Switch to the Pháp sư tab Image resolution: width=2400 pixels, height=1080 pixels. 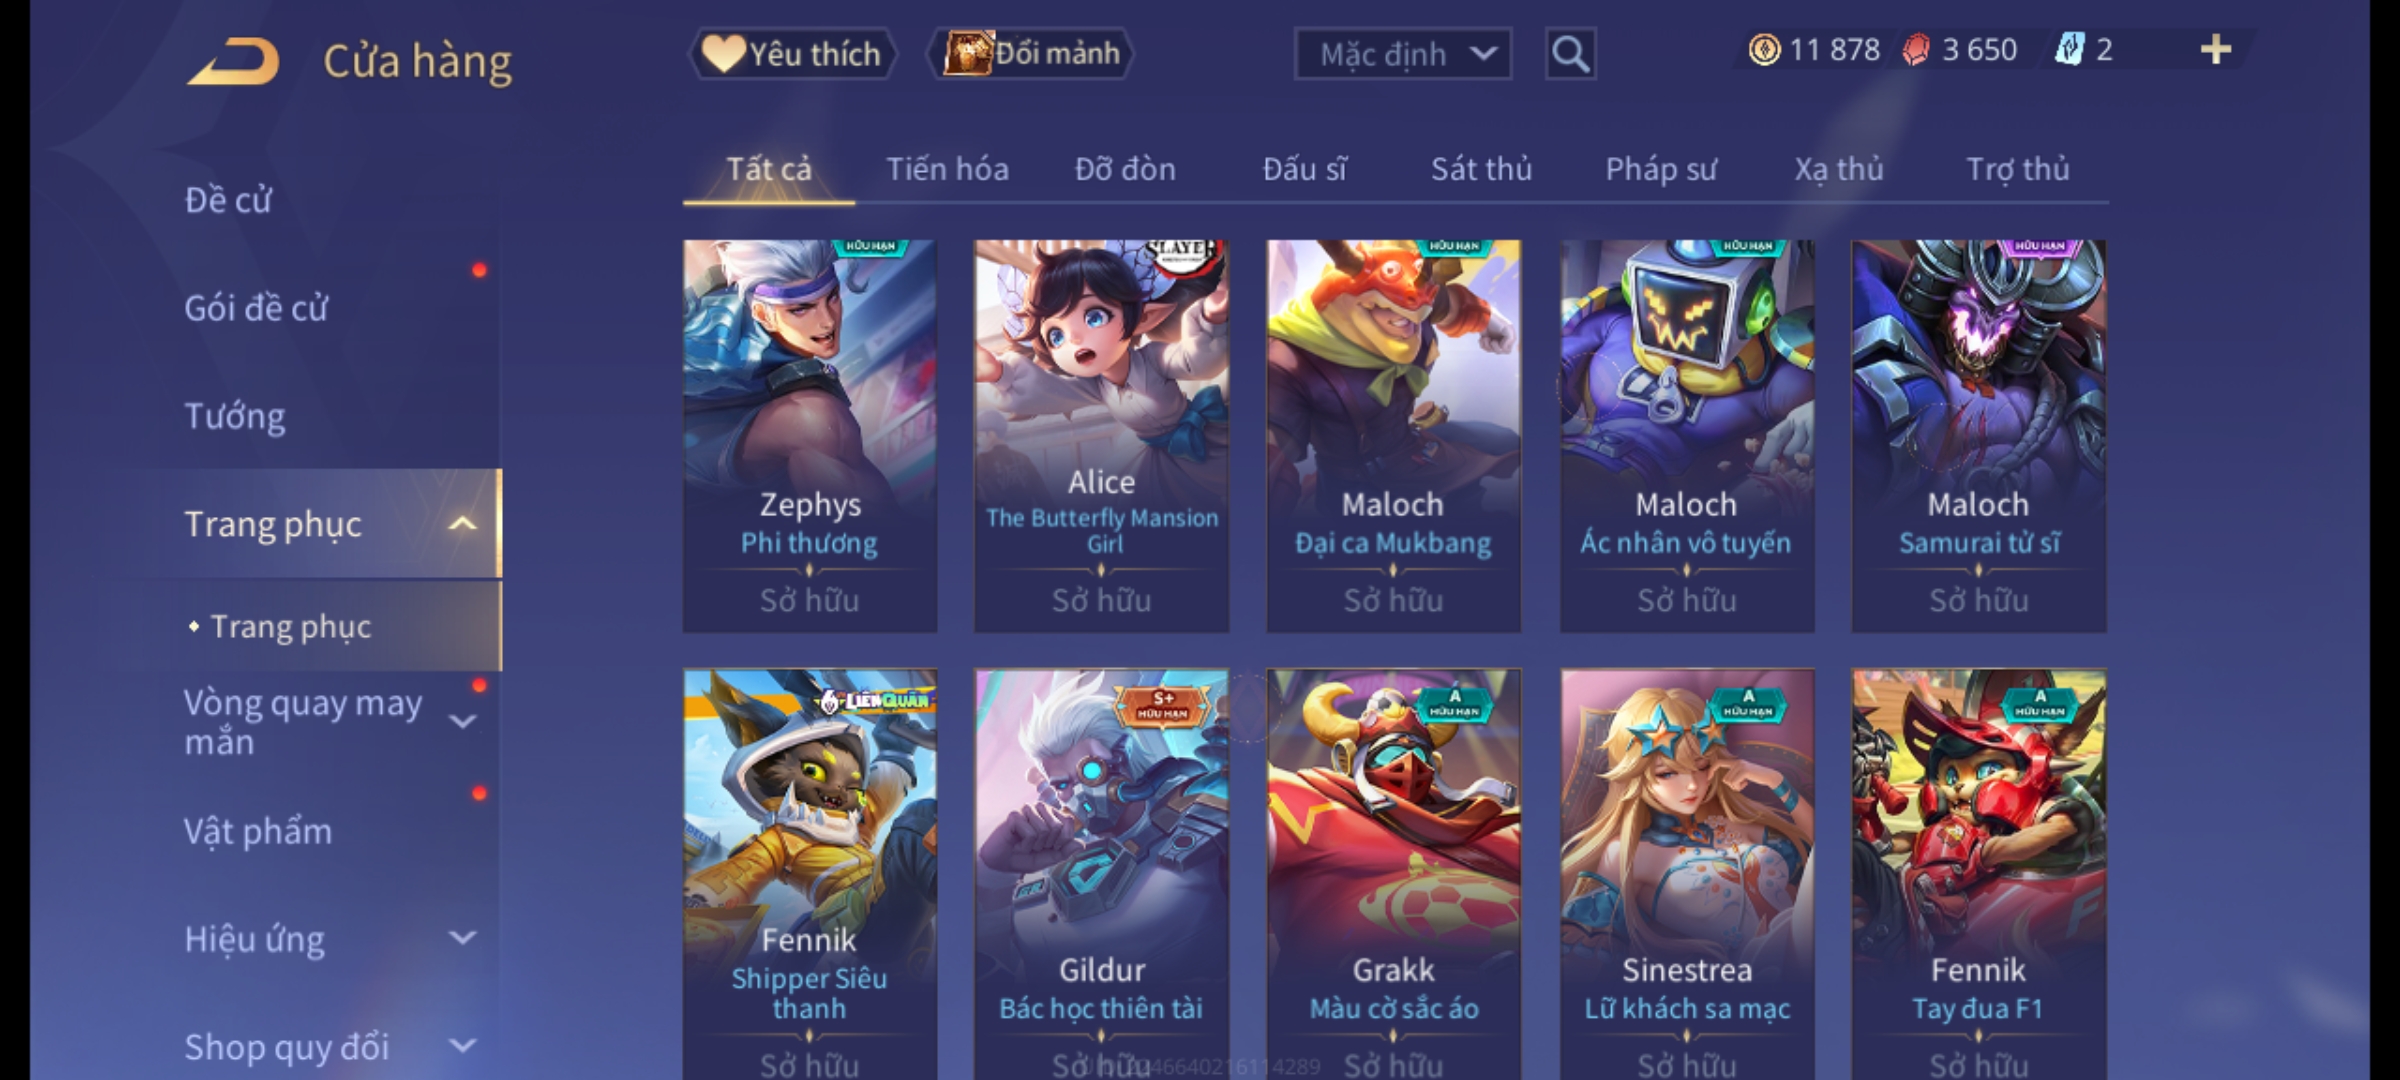[x=1661, y=169]
